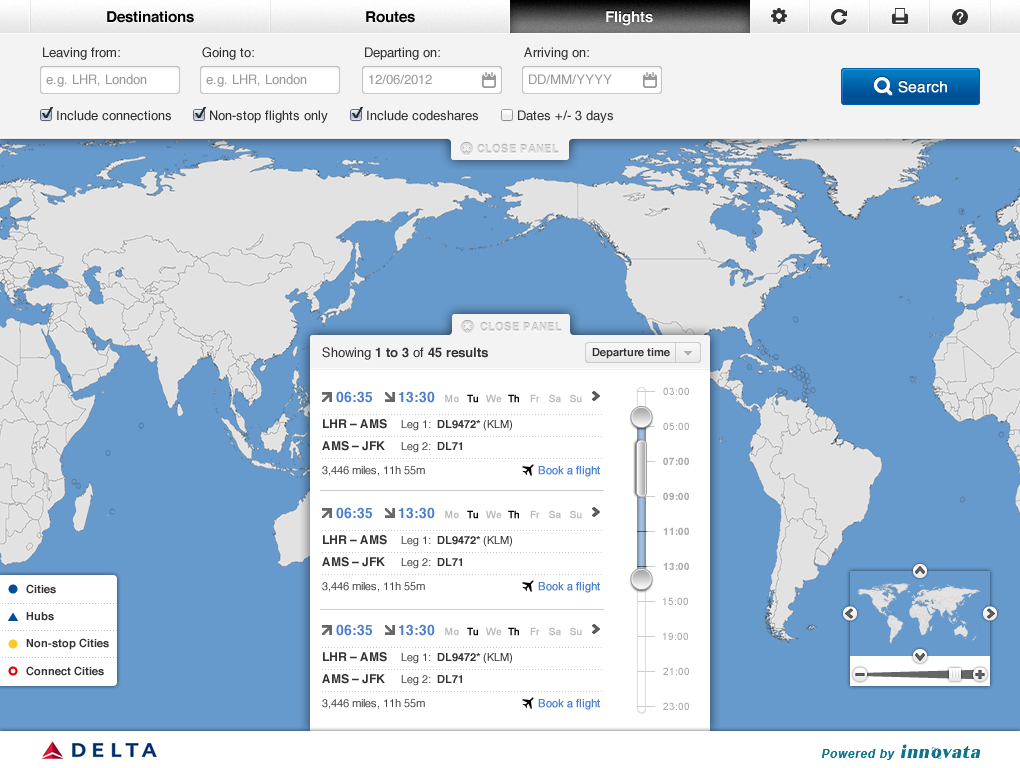Click the Going to input field
1020x768 pixels.
[270, 80]
